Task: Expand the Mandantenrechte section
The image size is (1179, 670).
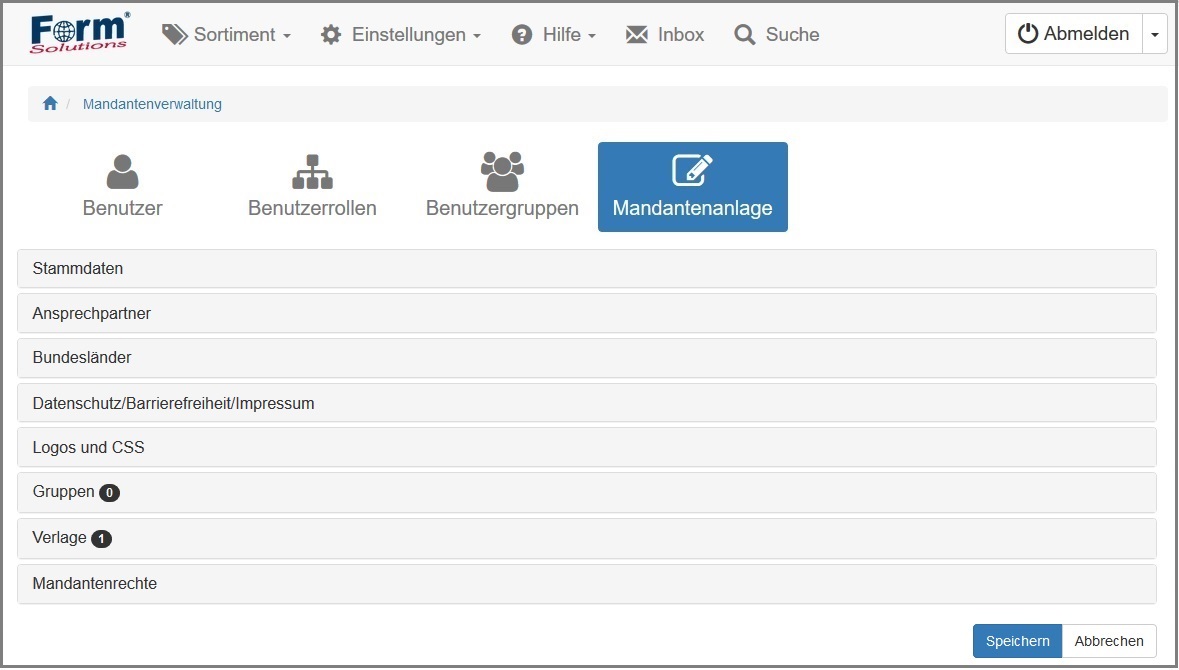Action: 586,584
